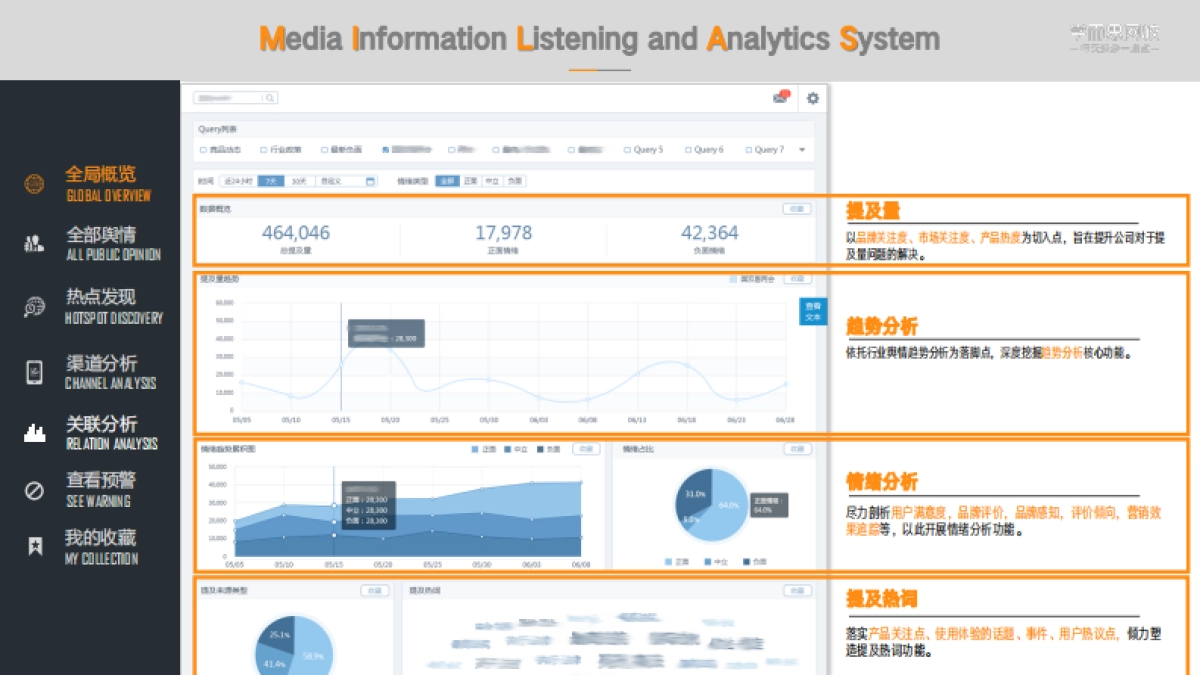The height and width of the screenshot is (675, 1200).
Task: Select the 30天 time range tab
Action: [299, 181]
